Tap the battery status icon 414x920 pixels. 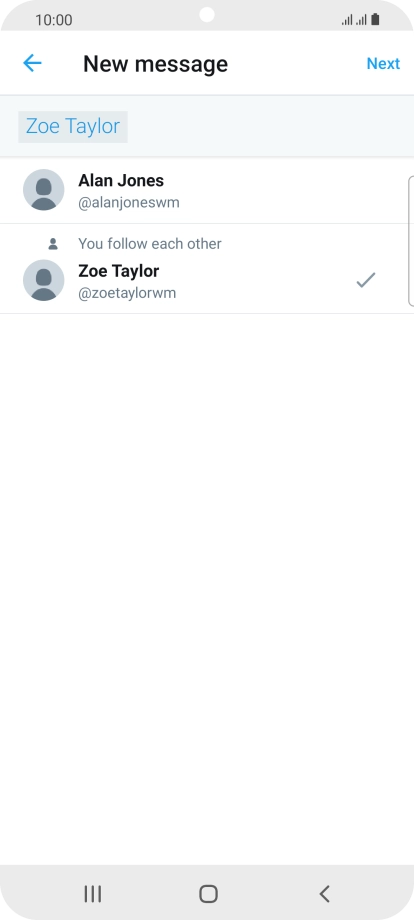coord(375,19)
